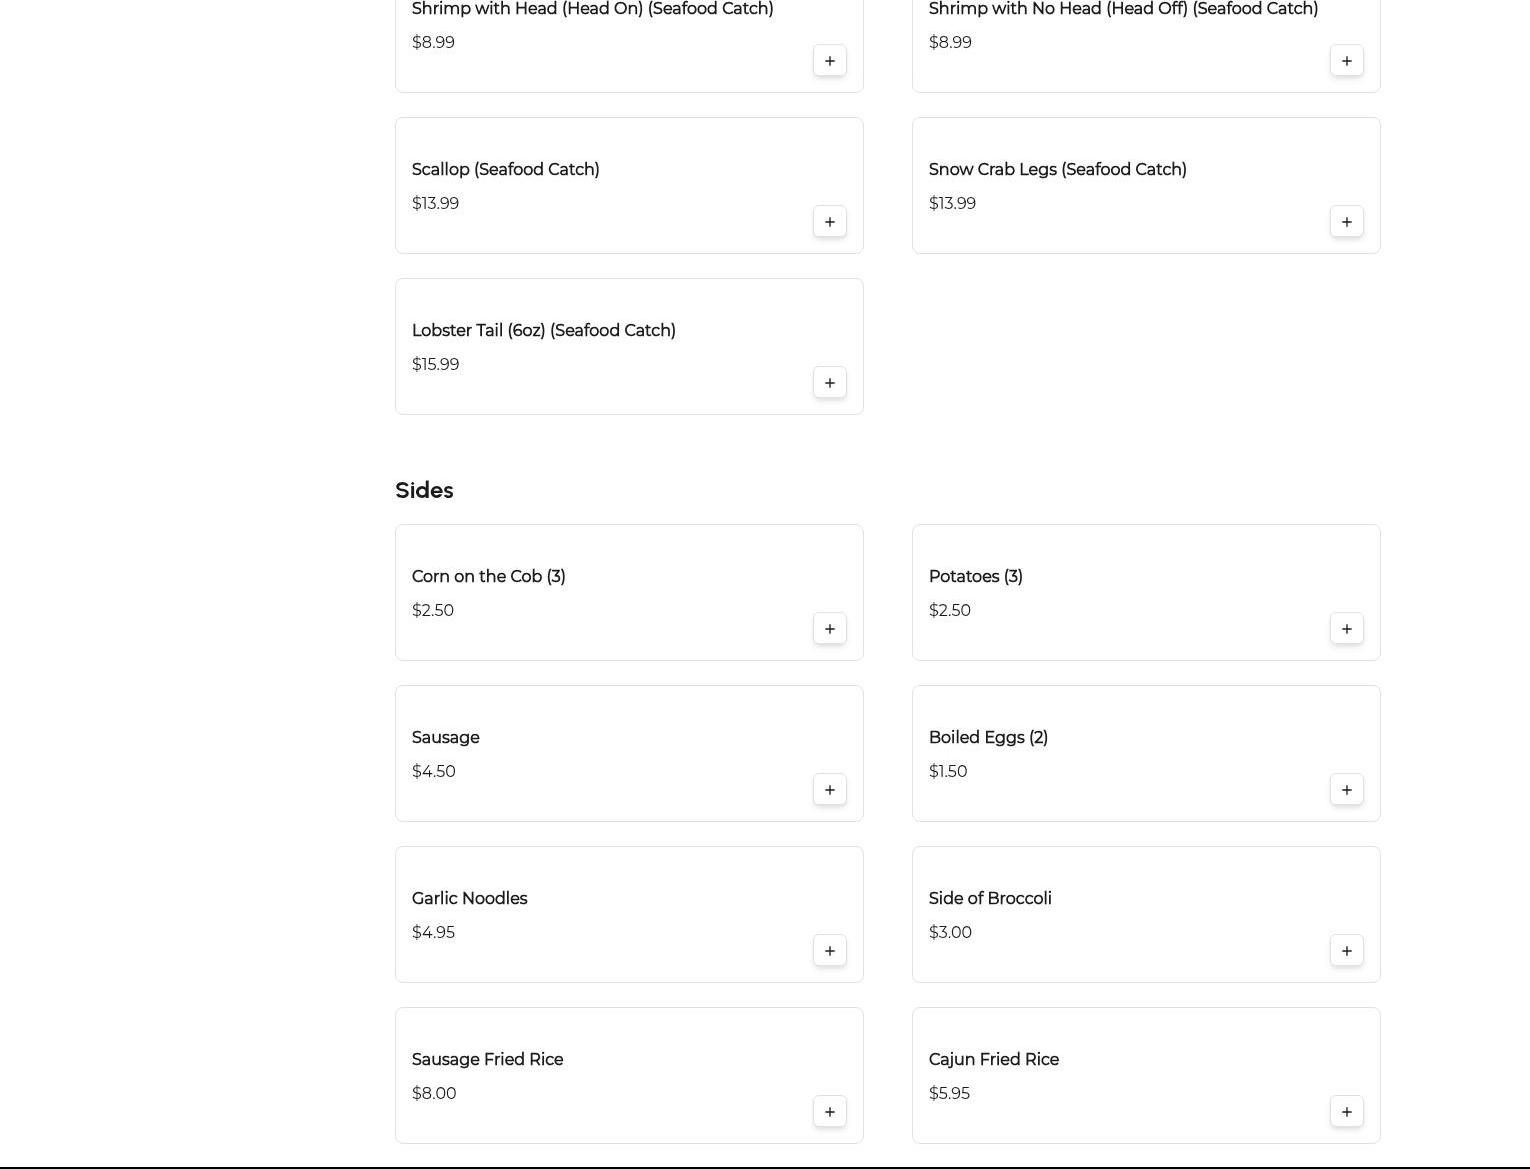Screen dimensions: 1530x1169
Task: Add Lobster Tail (6oz) with plus button
Action: point(829,383)
